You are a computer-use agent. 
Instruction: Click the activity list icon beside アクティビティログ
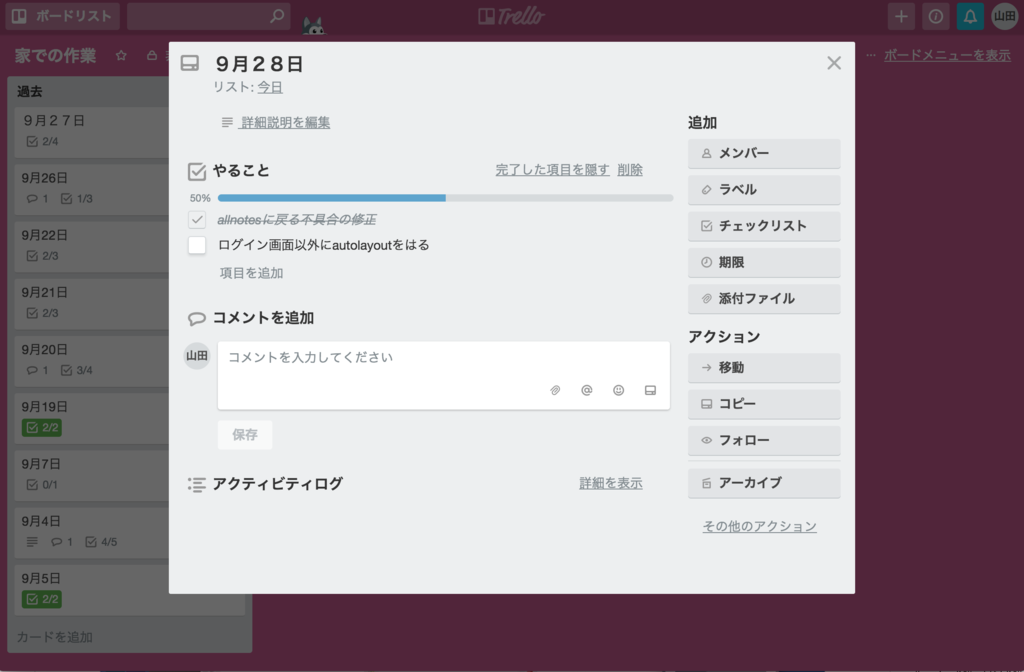pyautogui.click(x=197, y=485)
